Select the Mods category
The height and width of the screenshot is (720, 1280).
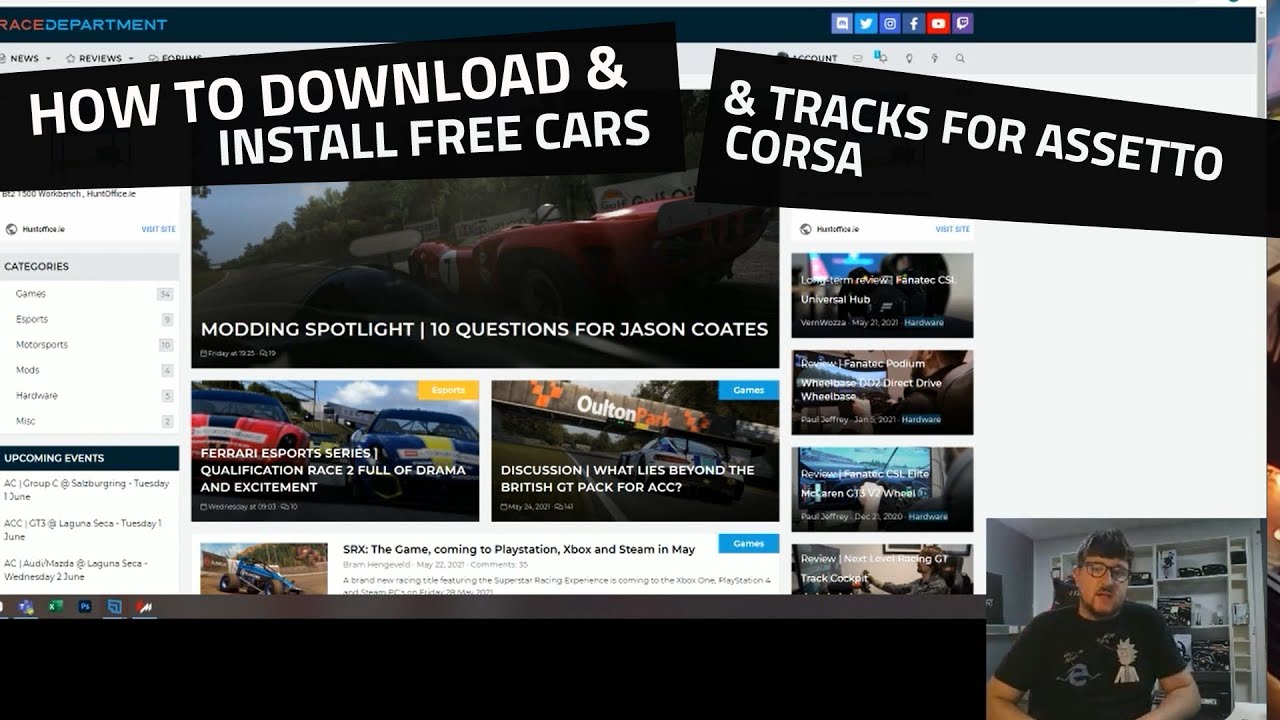tap(28, 370)
